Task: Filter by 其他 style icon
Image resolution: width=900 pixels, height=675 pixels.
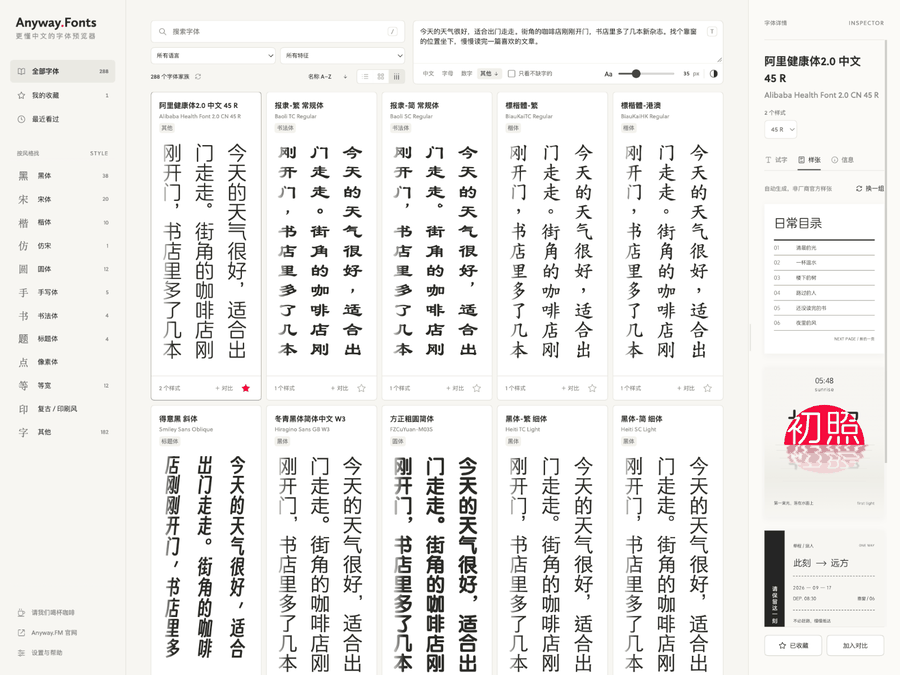Action: coord(23,432)
